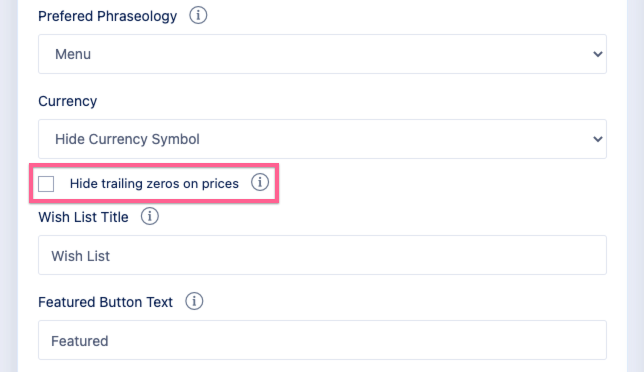Screen dimensions: 644x372
Task: Select the 'Menu' value text in dropdown
Action: (73, 54)
